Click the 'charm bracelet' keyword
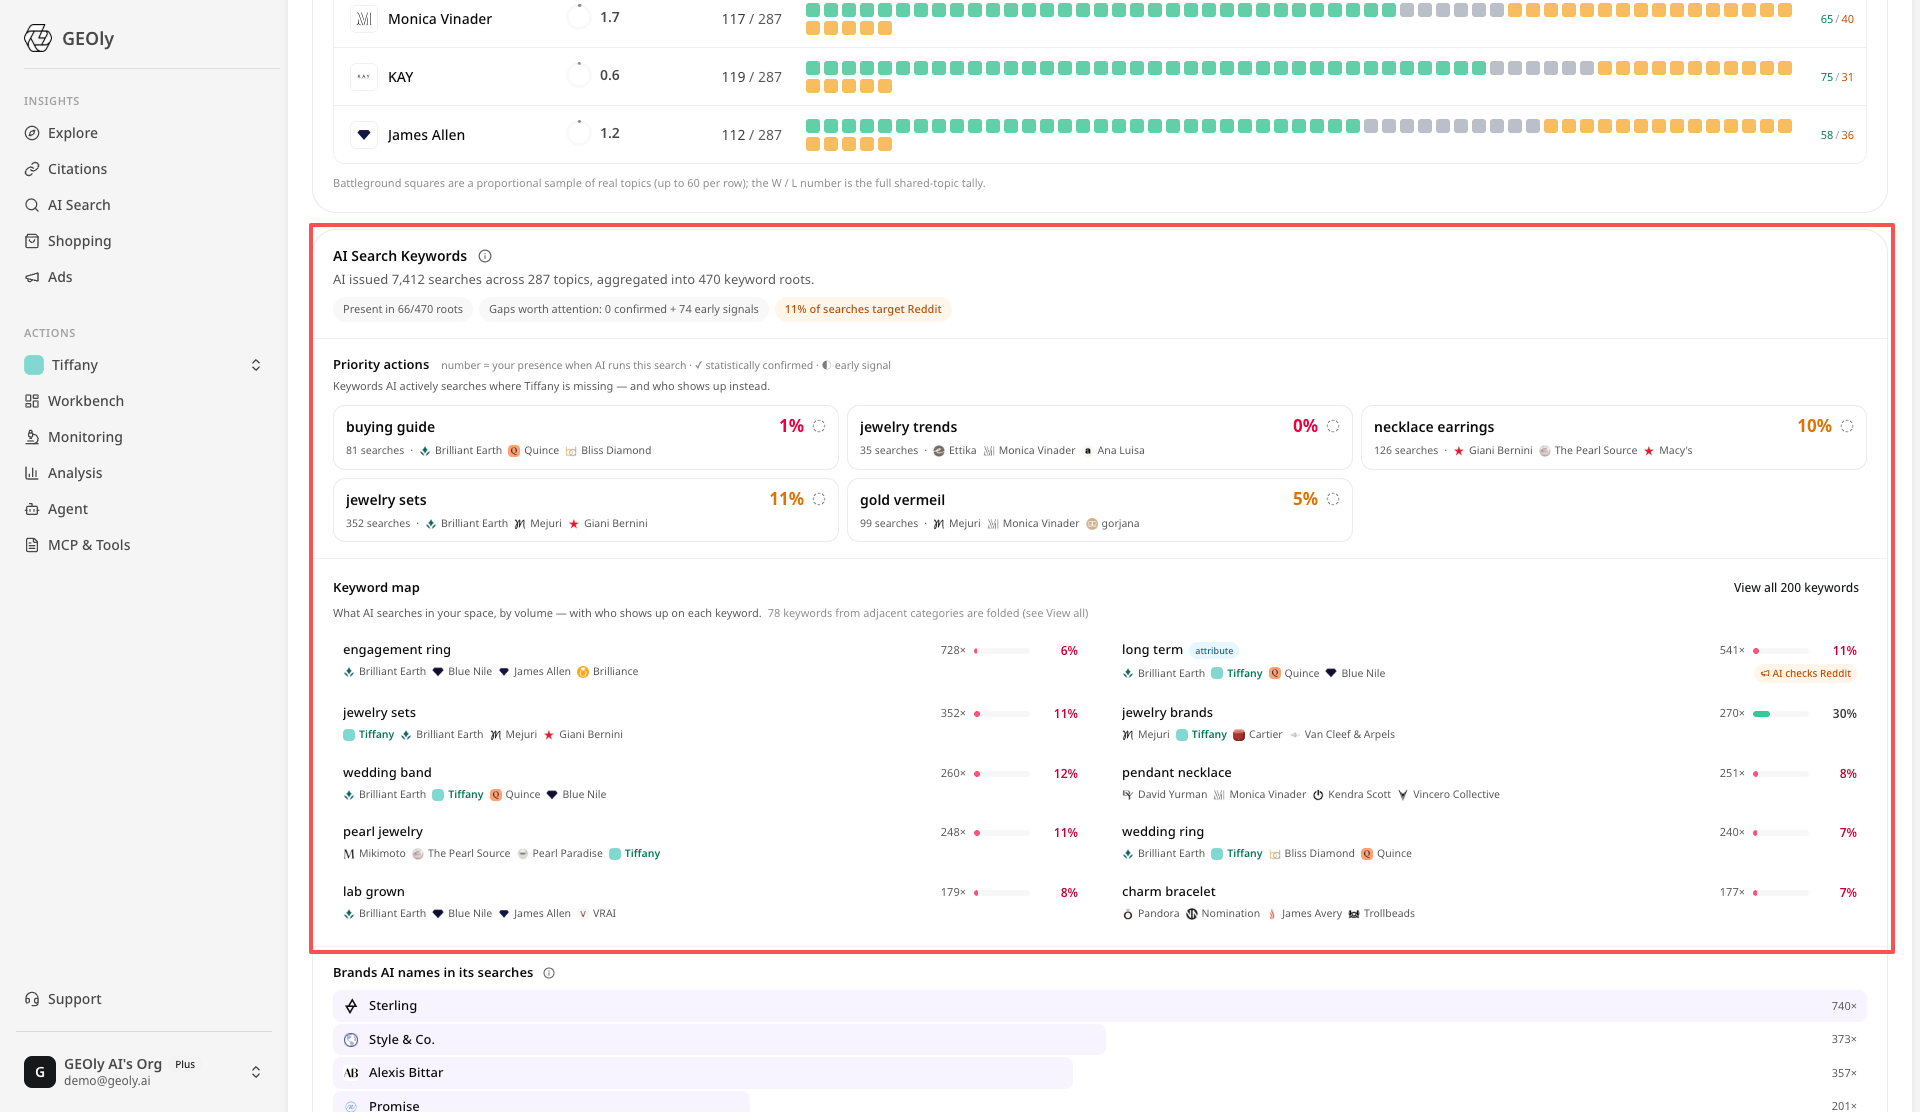The width and height of the screenshot is (1920, 1112). pyautogui.click(x=1169, y=892)
